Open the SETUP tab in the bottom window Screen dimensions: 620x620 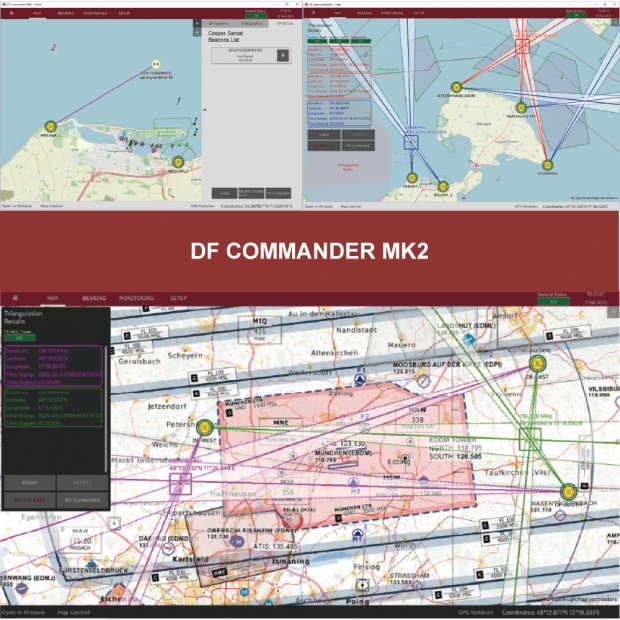[x=178, y=298]
